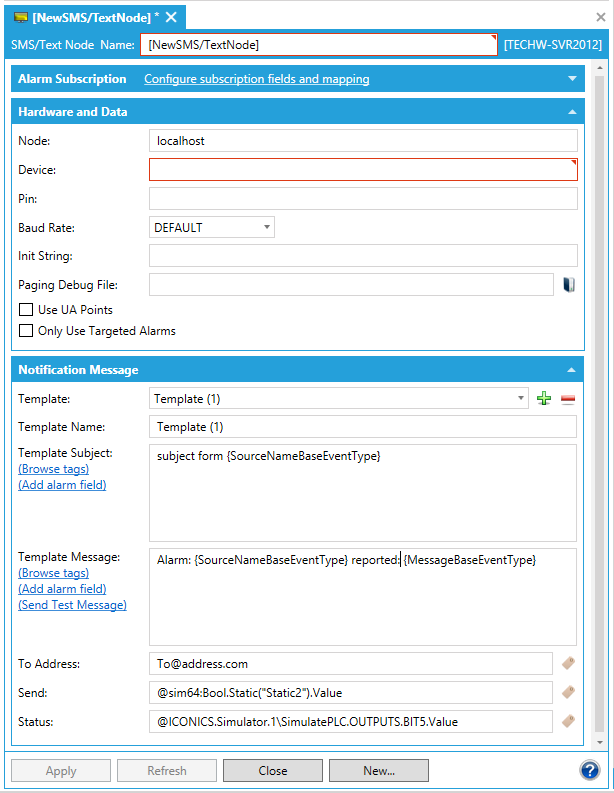Click the Send Test Message link

[x=72, y=605]
